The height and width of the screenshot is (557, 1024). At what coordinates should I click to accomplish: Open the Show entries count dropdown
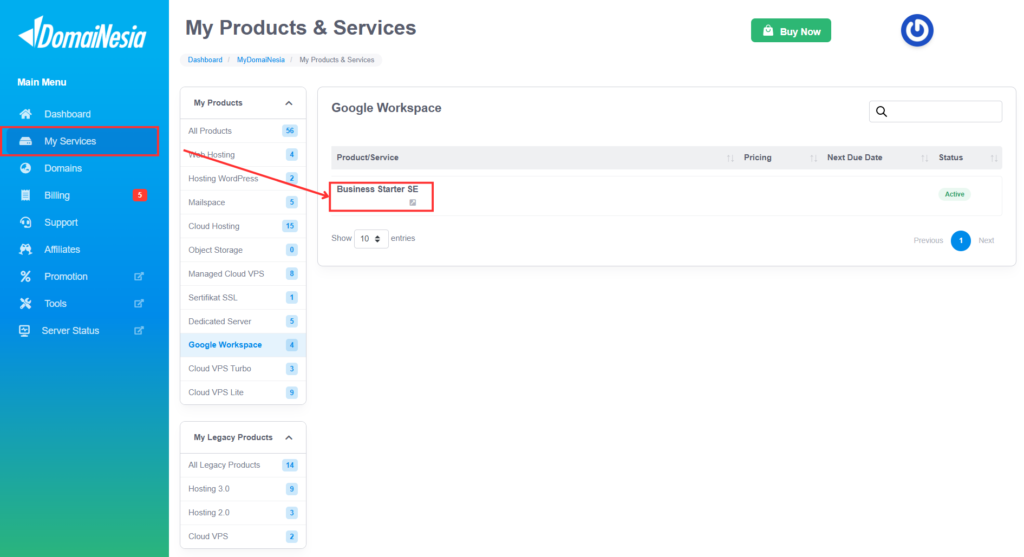point(371,239)
